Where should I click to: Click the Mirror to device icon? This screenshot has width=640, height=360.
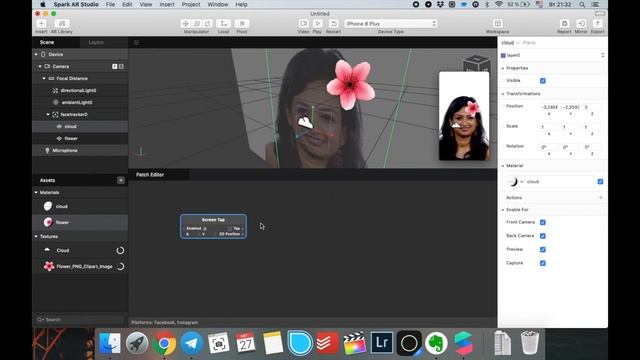[x=581, y=24]
